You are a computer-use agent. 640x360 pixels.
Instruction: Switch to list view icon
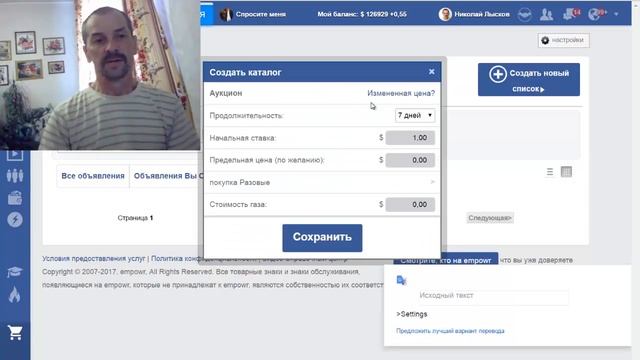(x=550, y=172)
